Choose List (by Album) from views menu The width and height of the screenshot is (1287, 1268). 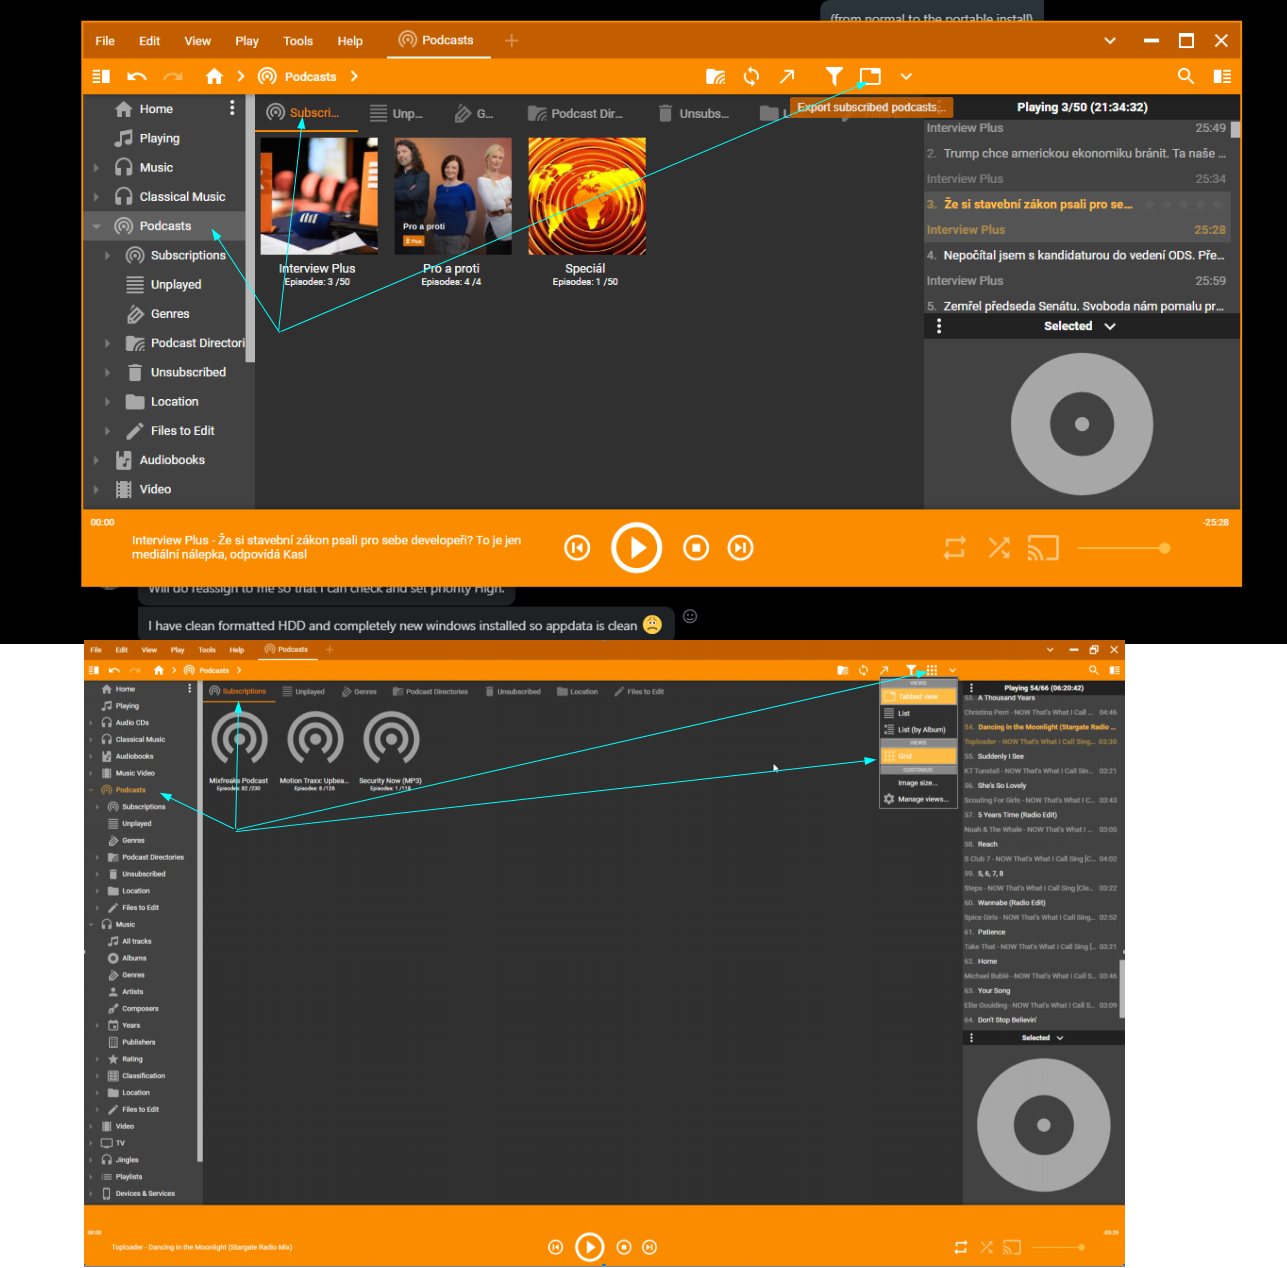click(x=920, y=730)
